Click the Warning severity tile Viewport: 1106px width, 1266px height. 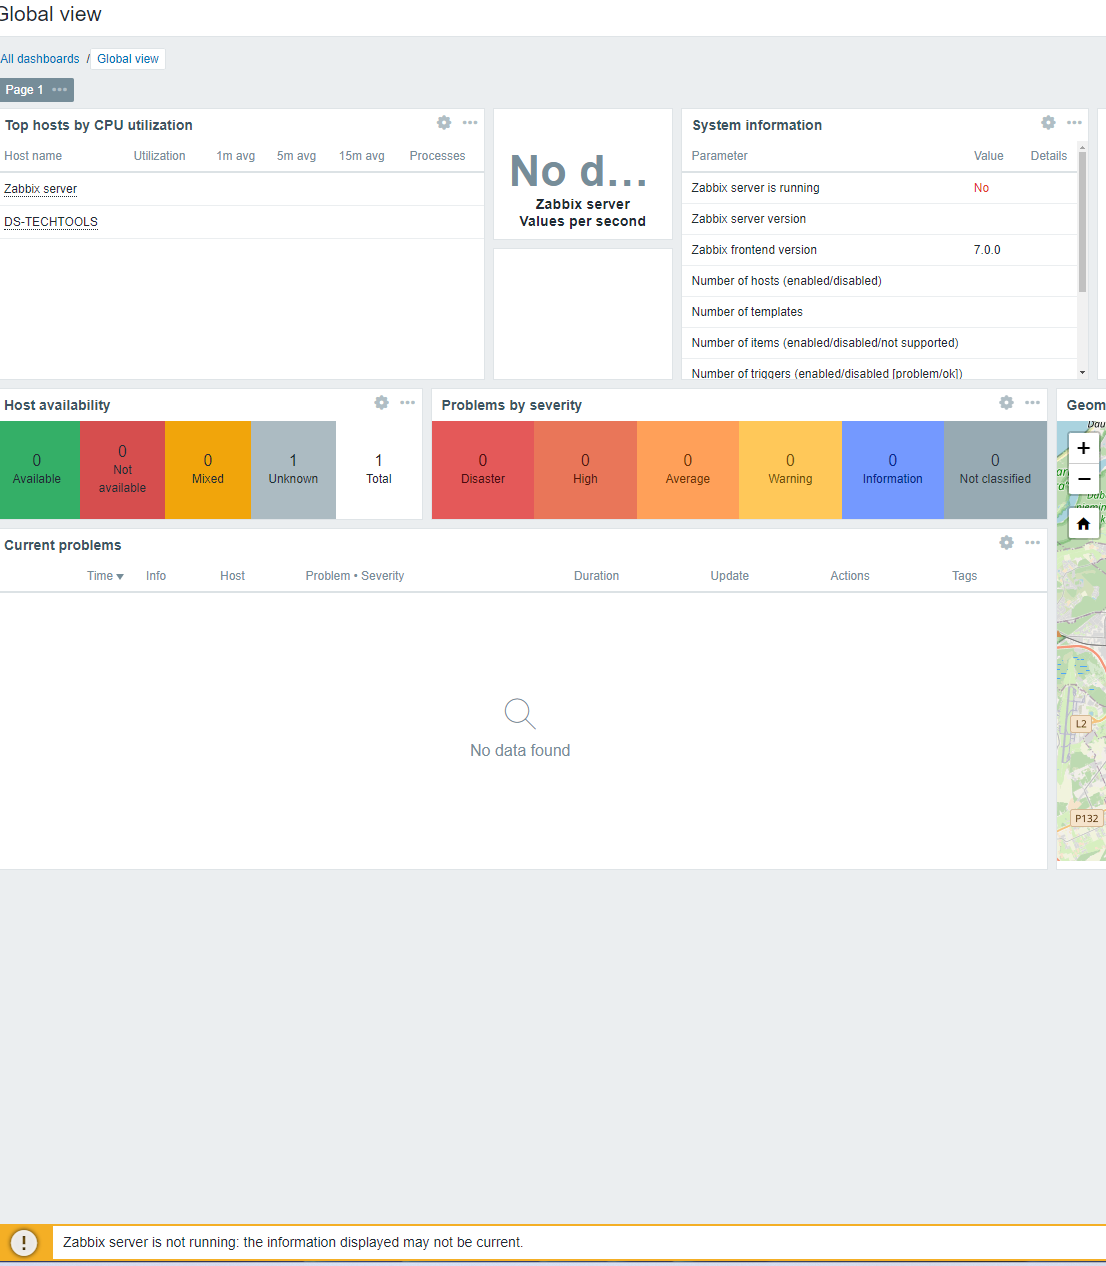pyautogui.click(x=790, y=470)
